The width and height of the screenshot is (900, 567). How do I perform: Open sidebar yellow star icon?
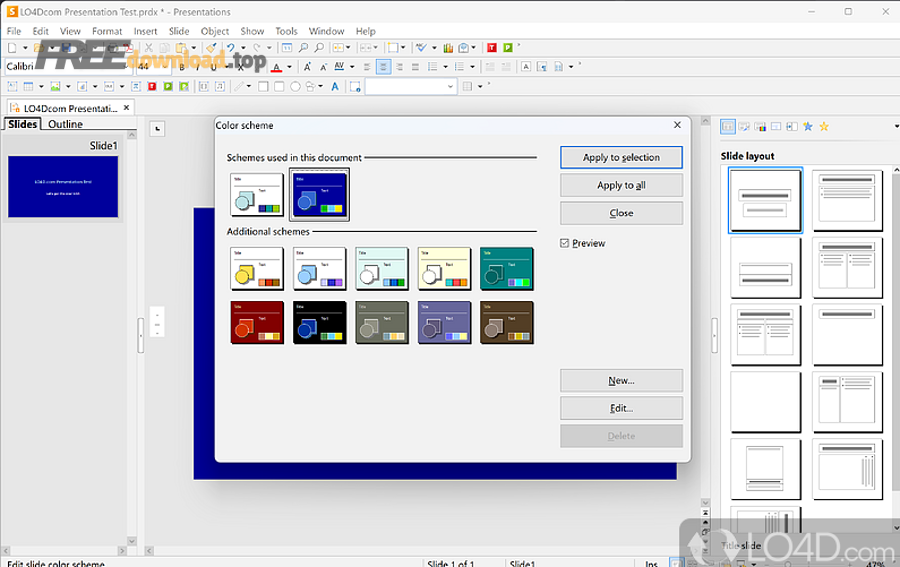[x=824, y=126]
